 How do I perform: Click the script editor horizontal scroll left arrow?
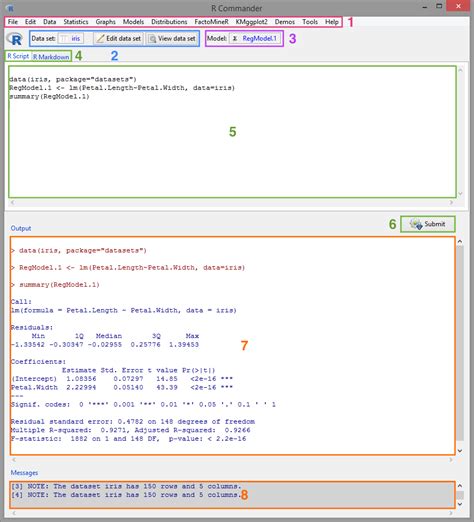12,202
